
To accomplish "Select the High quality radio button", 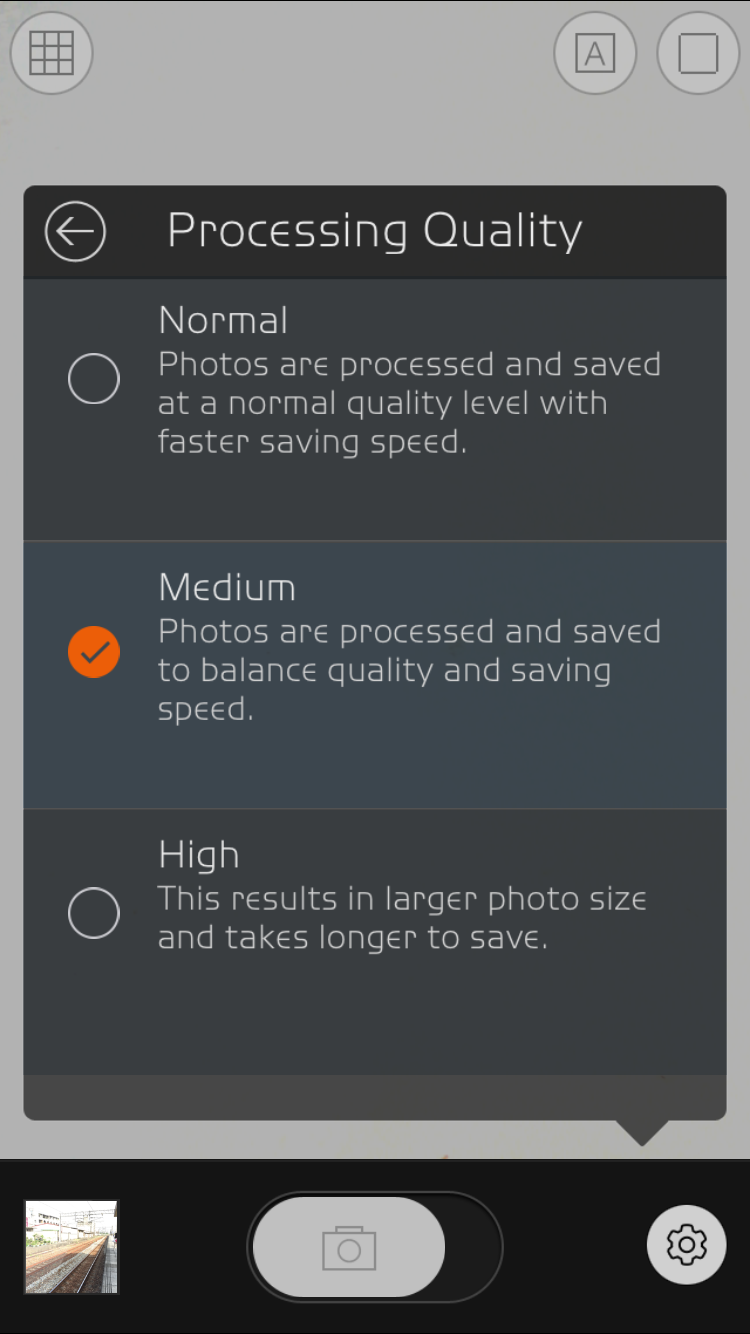I will tap(94, 913).
